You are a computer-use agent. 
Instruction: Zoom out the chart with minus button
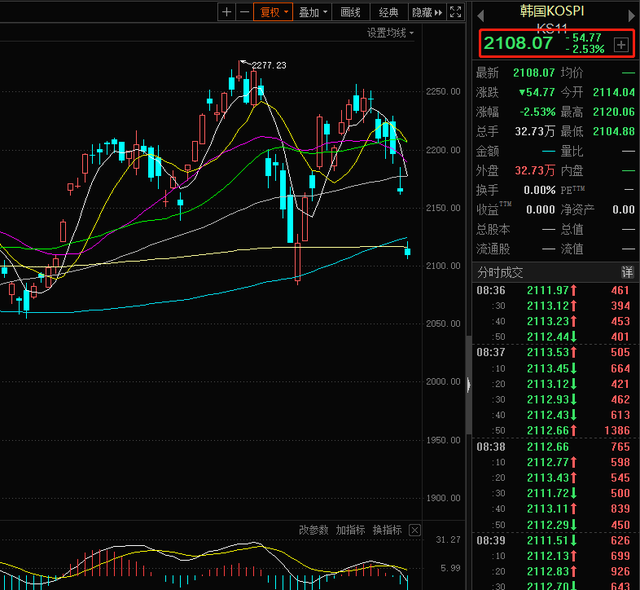pyautogui.click(x=243, y=12)
